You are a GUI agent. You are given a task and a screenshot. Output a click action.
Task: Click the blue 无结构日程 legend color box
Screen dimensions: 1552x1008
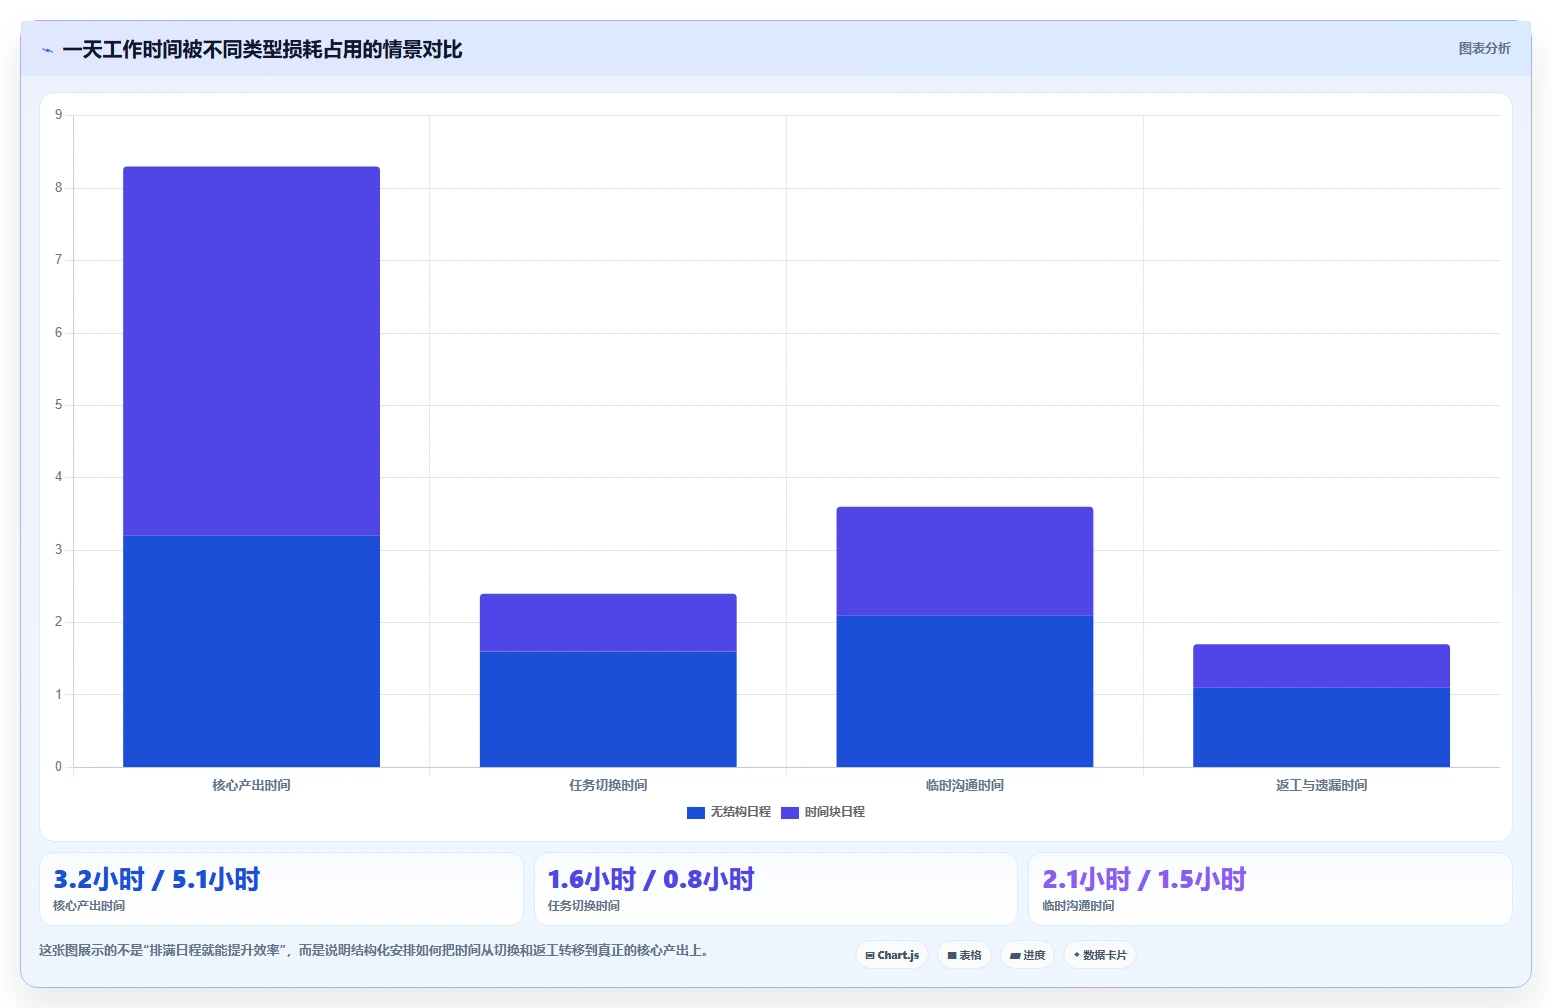[x=696, y=813]
